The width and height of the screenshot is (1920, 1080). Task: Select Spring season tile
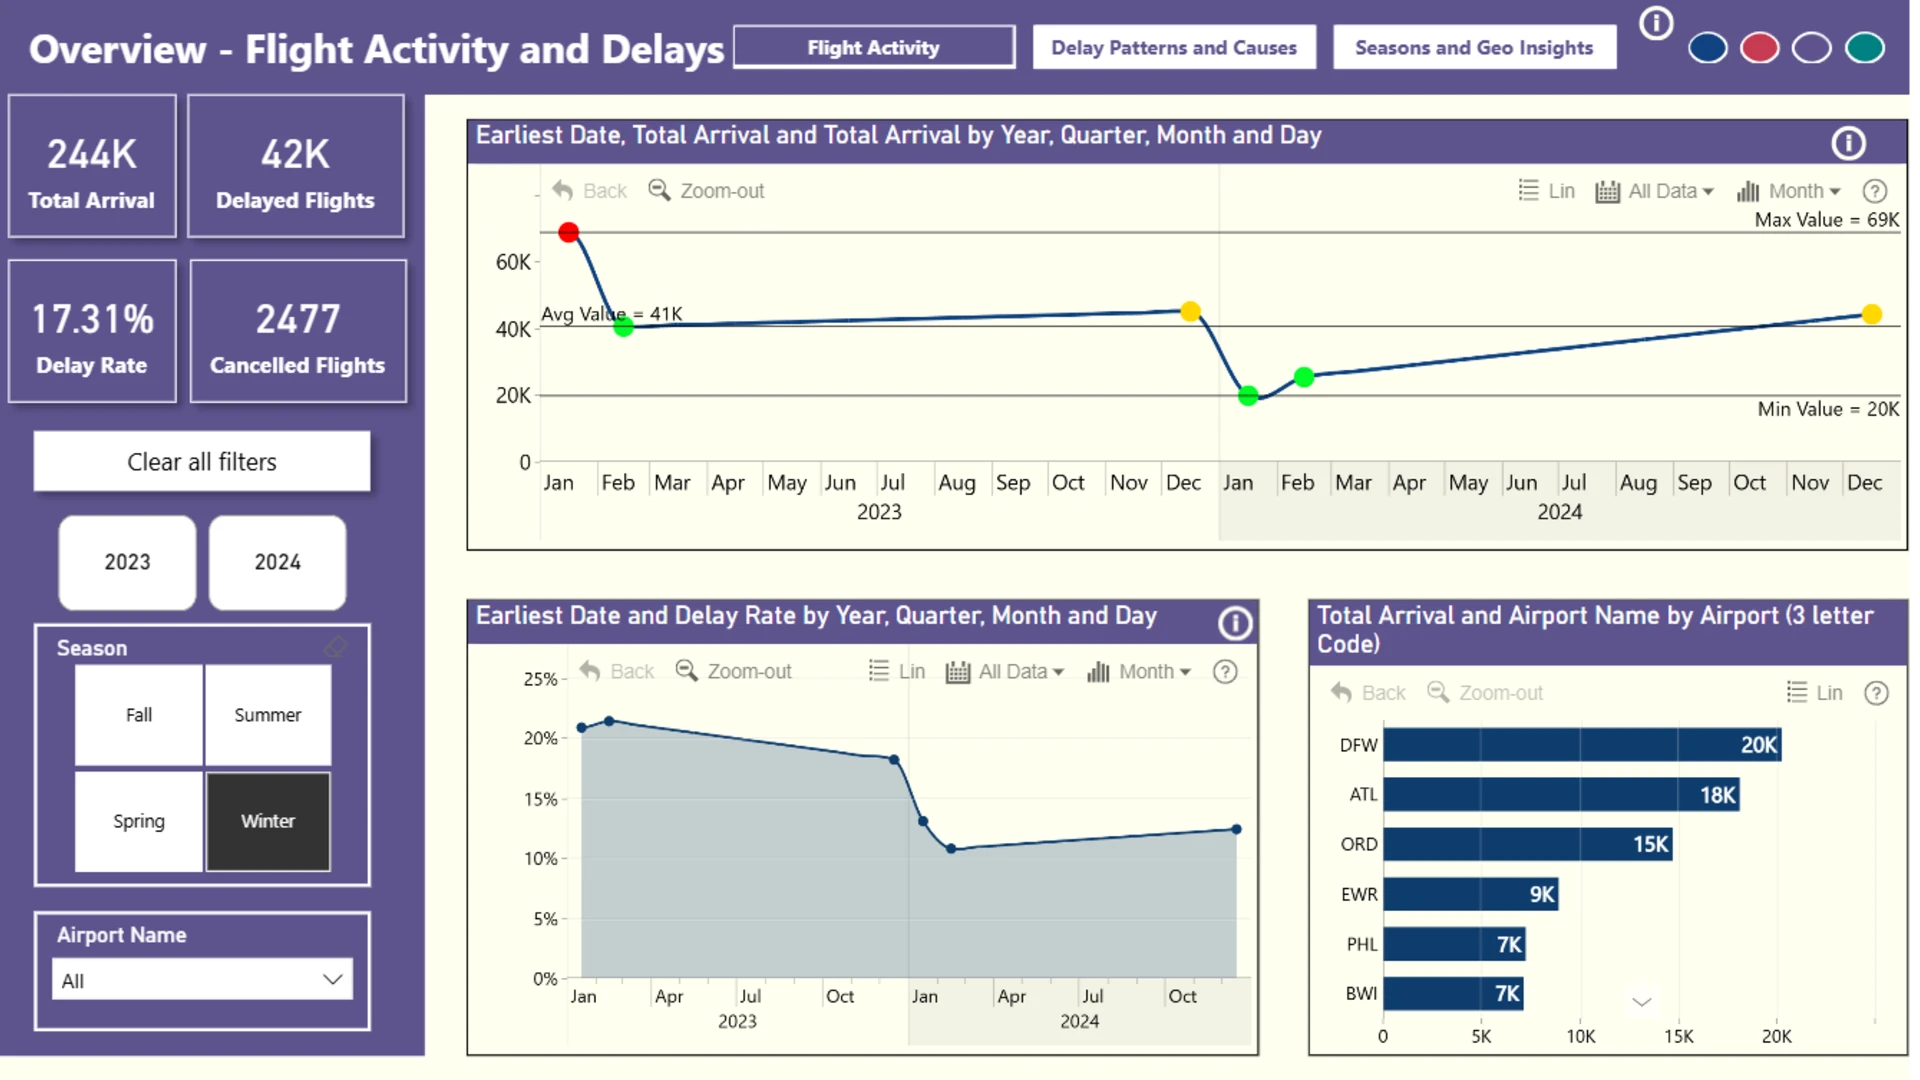(x=139, y=821)
